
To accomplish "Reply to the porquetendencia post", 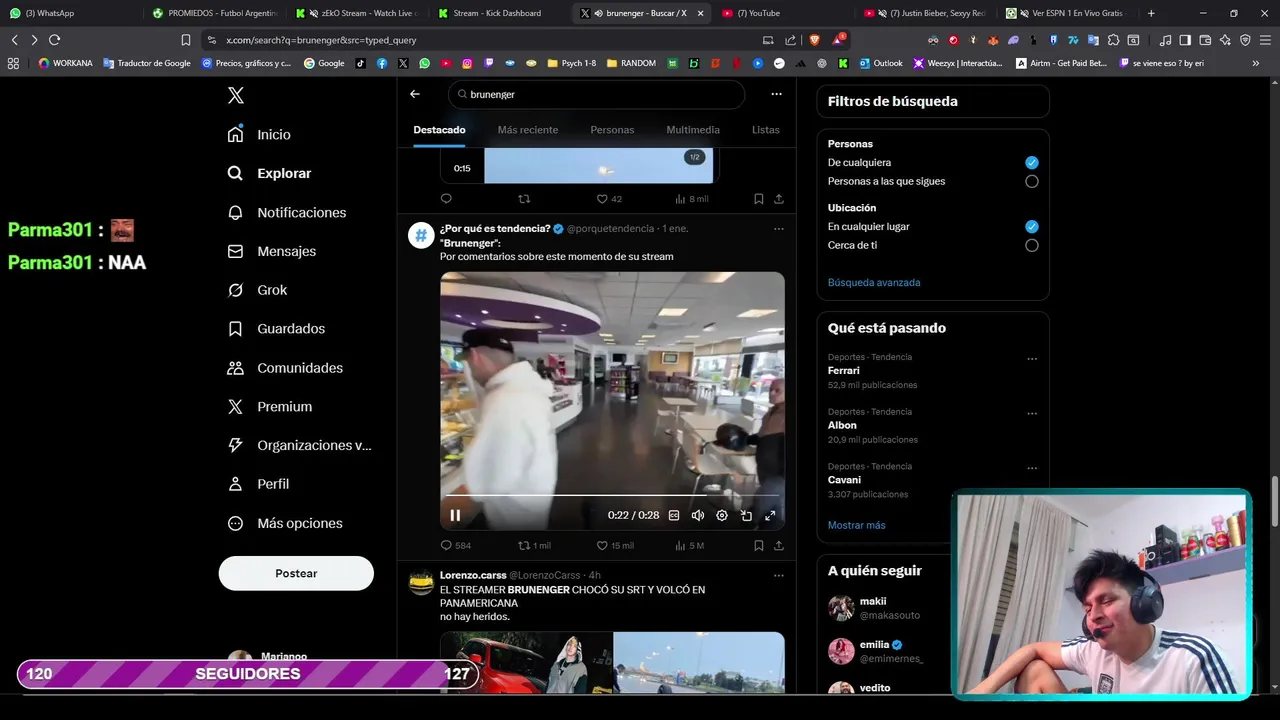I will [x=455, y=545].
